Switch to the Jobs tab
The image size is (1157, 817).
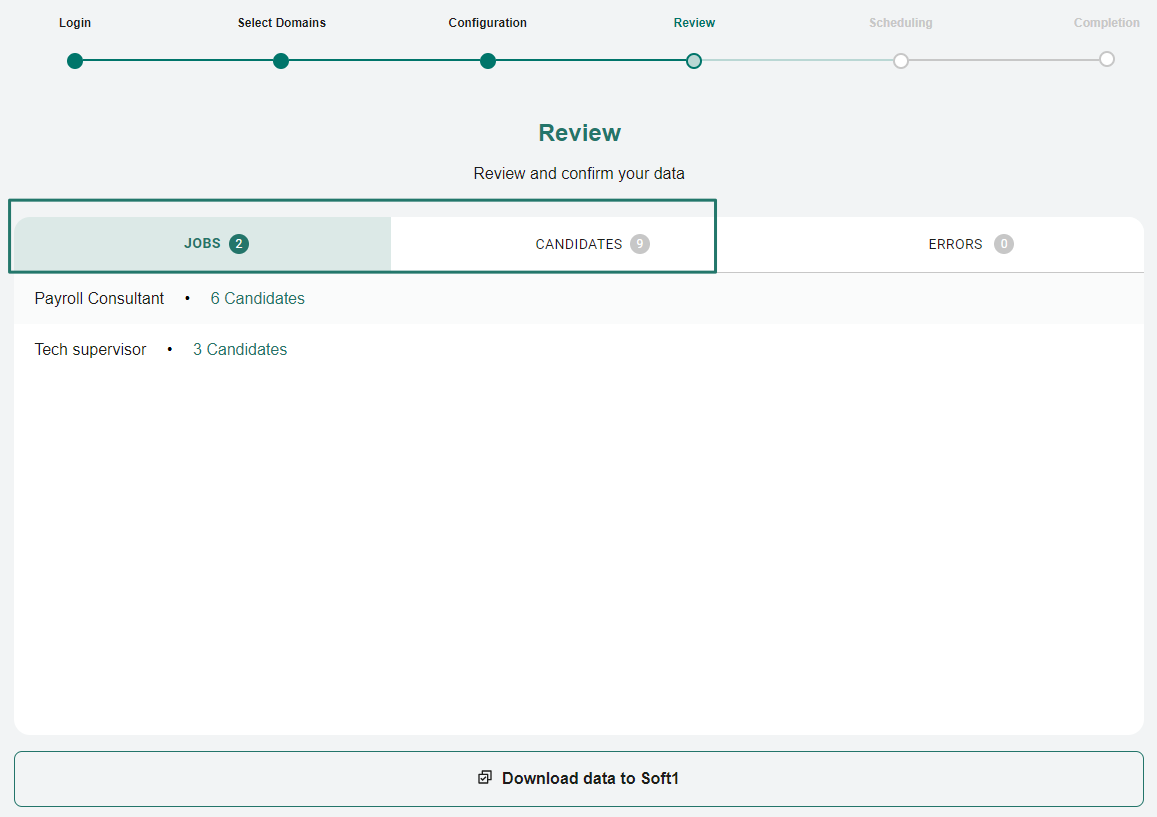coord(202,244)
